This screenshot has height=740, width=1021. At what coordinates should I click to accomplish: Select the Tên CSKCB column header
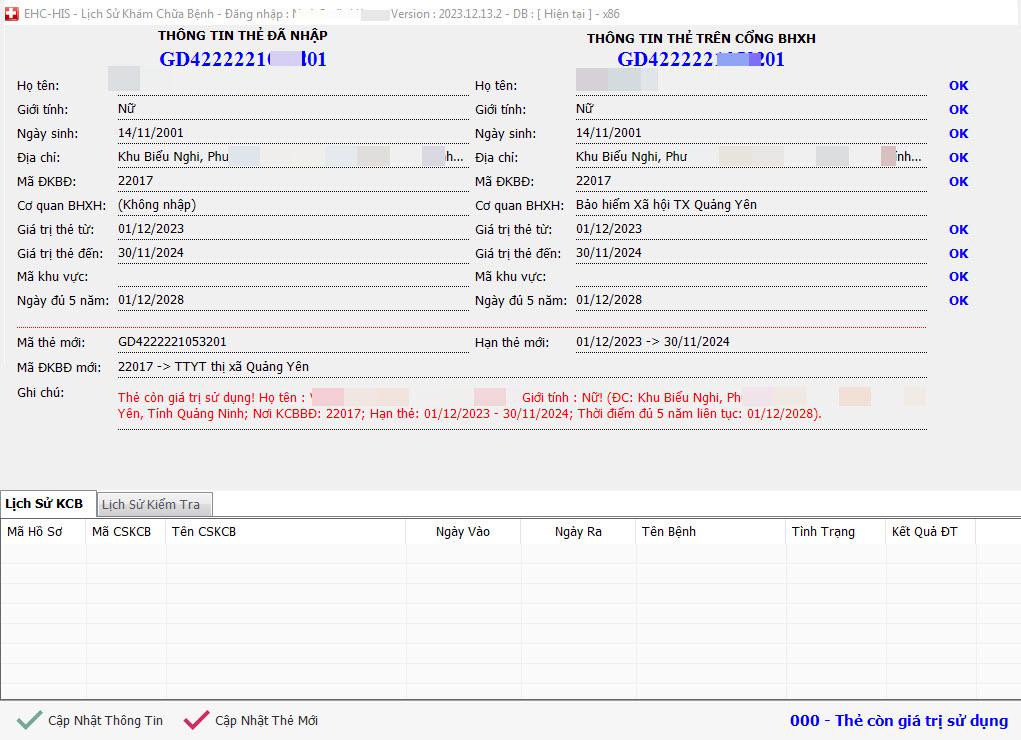tap(204, 532)
